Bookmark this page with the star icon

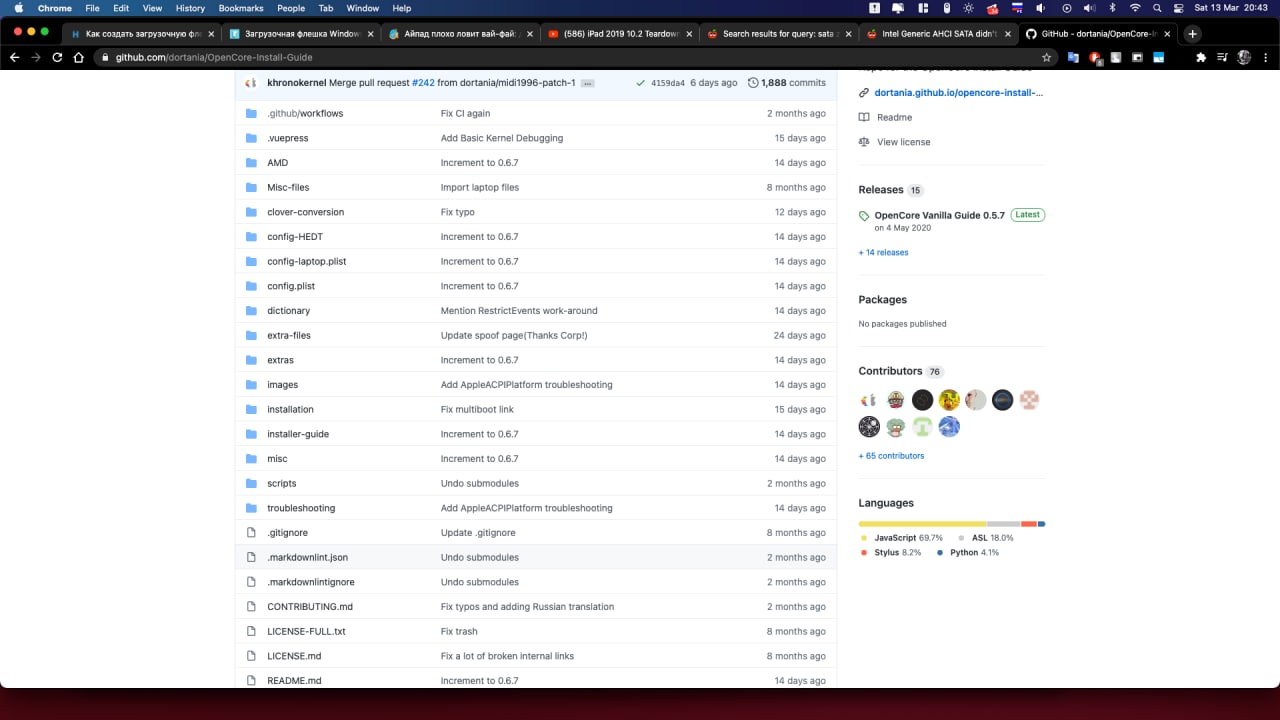click(x=1046, y=57)
